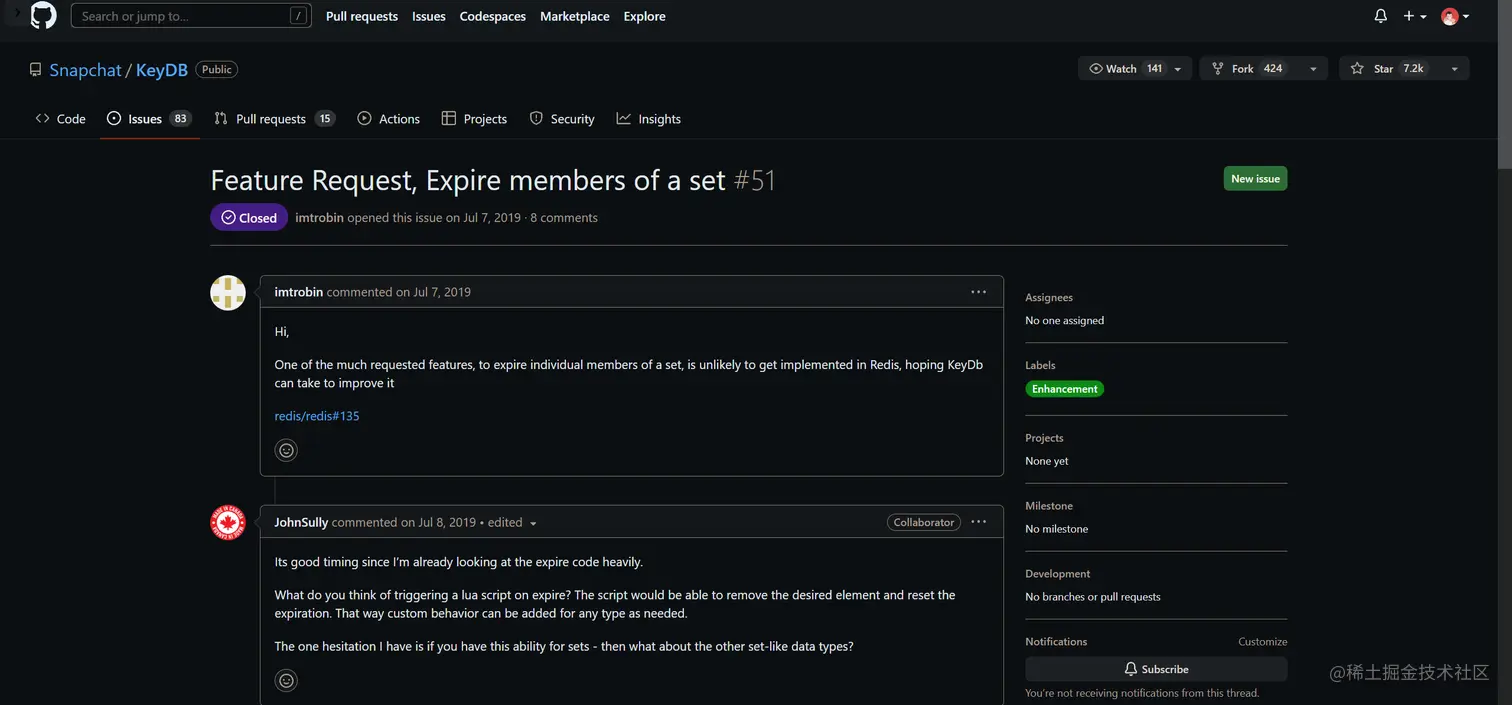Viewport: 1512px width, 705px height.
Task: Open the create new plus dropdown
Action: [1414, 16]
